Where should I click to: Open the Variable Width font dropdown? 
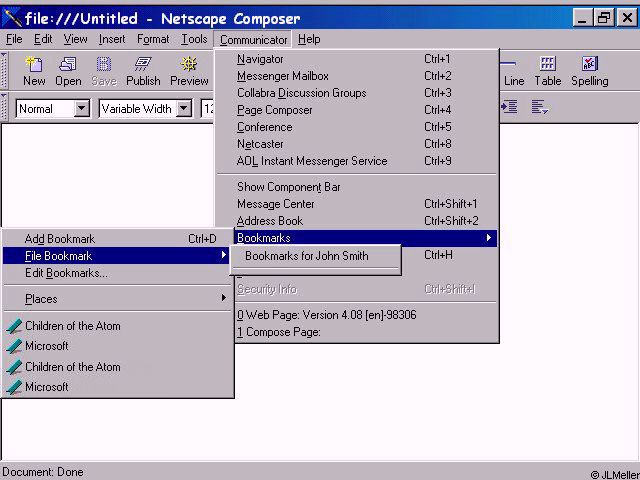pyautogui.click(x=184, y=109)
